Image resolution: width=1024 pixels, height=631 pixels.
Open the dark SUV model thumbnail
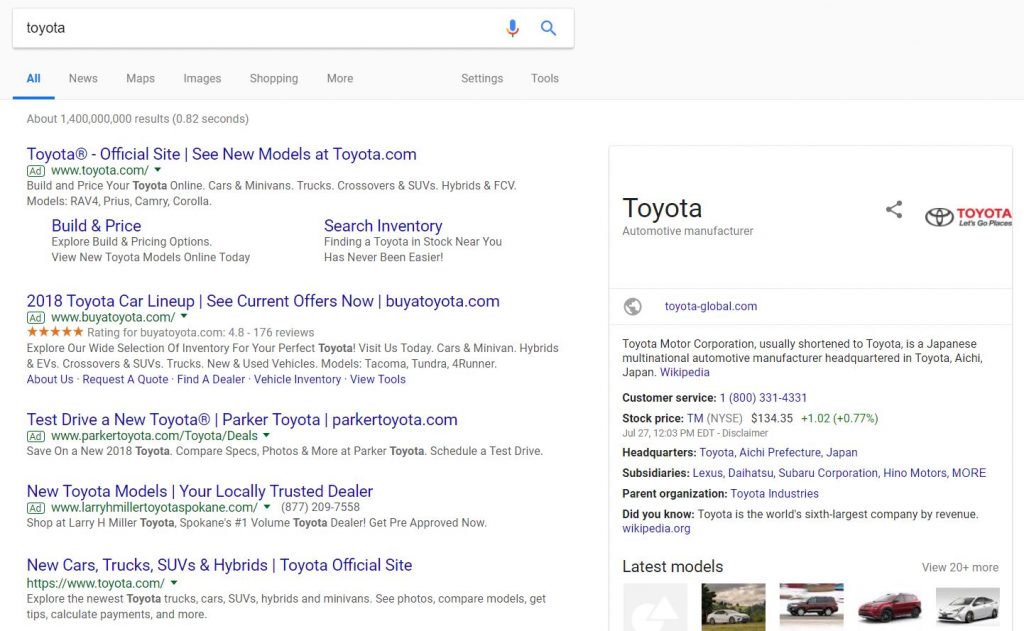[811, 607]
